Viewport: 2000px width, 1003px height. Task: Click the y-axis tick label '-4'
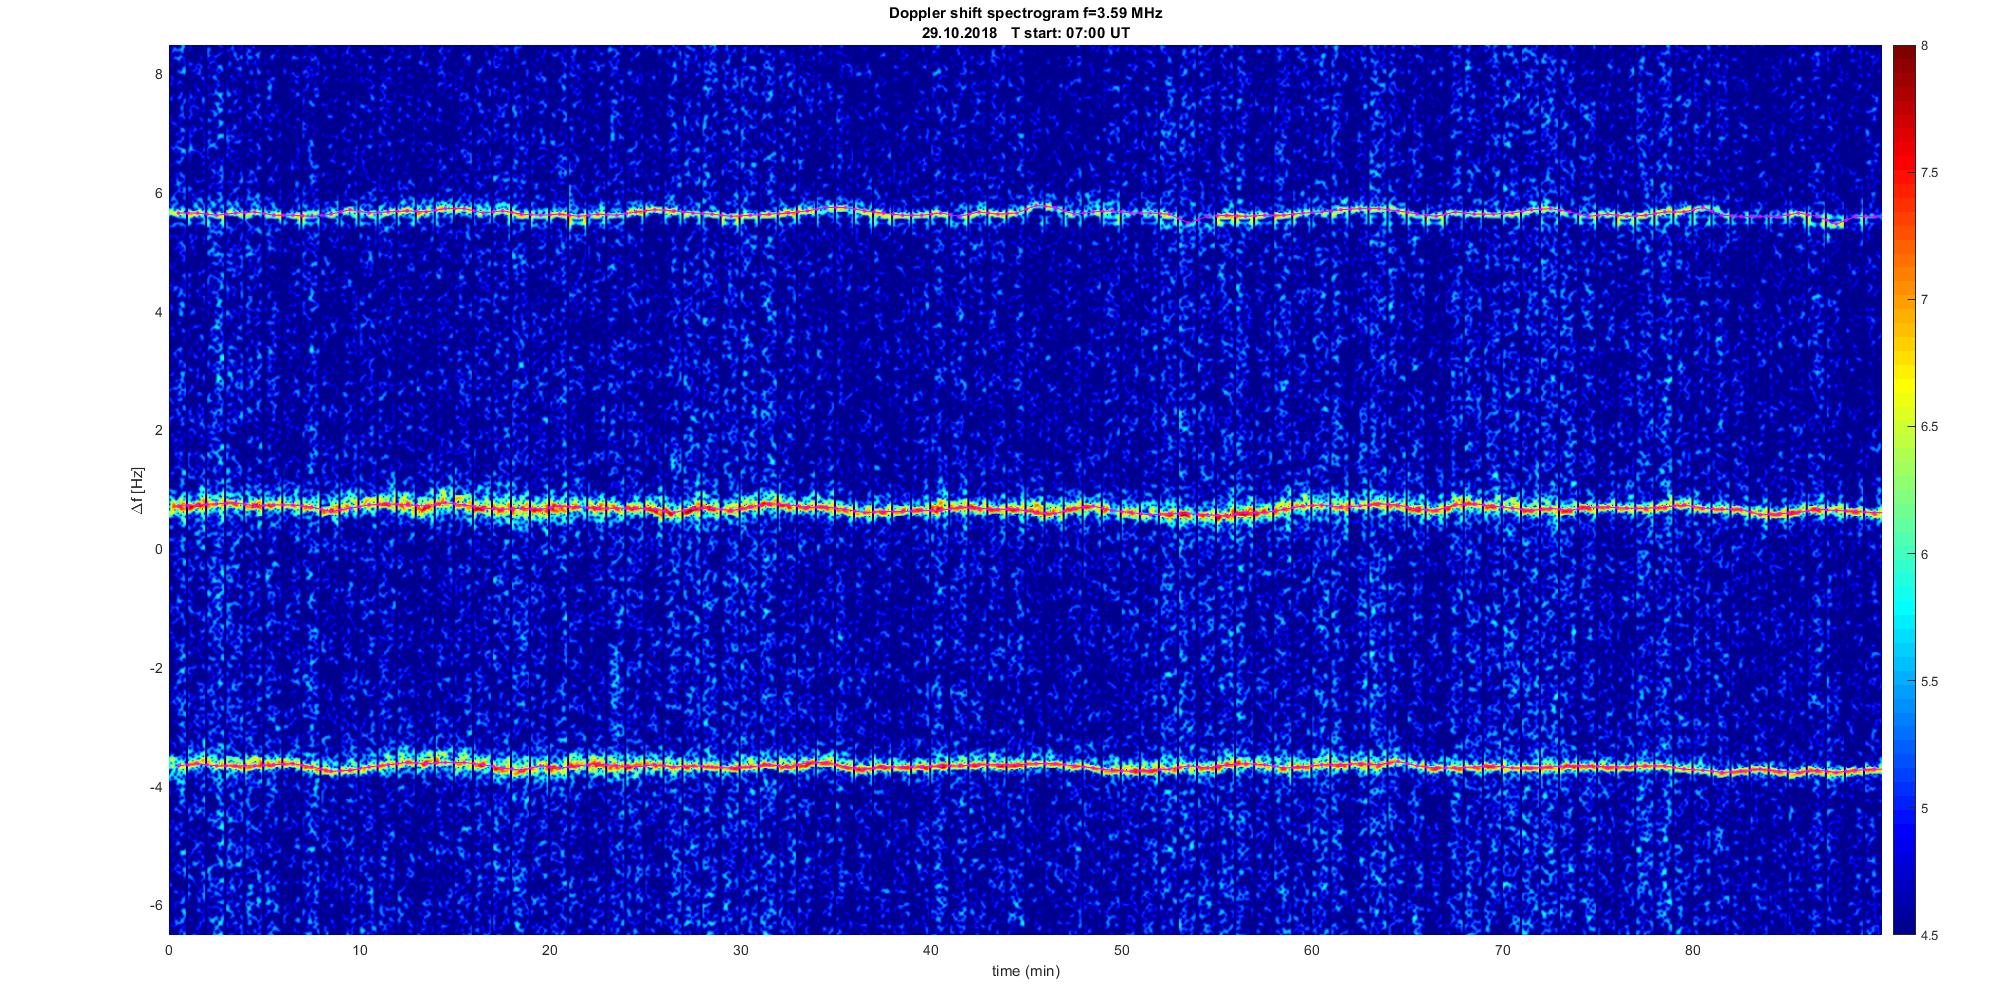click(x=156, y=787)
